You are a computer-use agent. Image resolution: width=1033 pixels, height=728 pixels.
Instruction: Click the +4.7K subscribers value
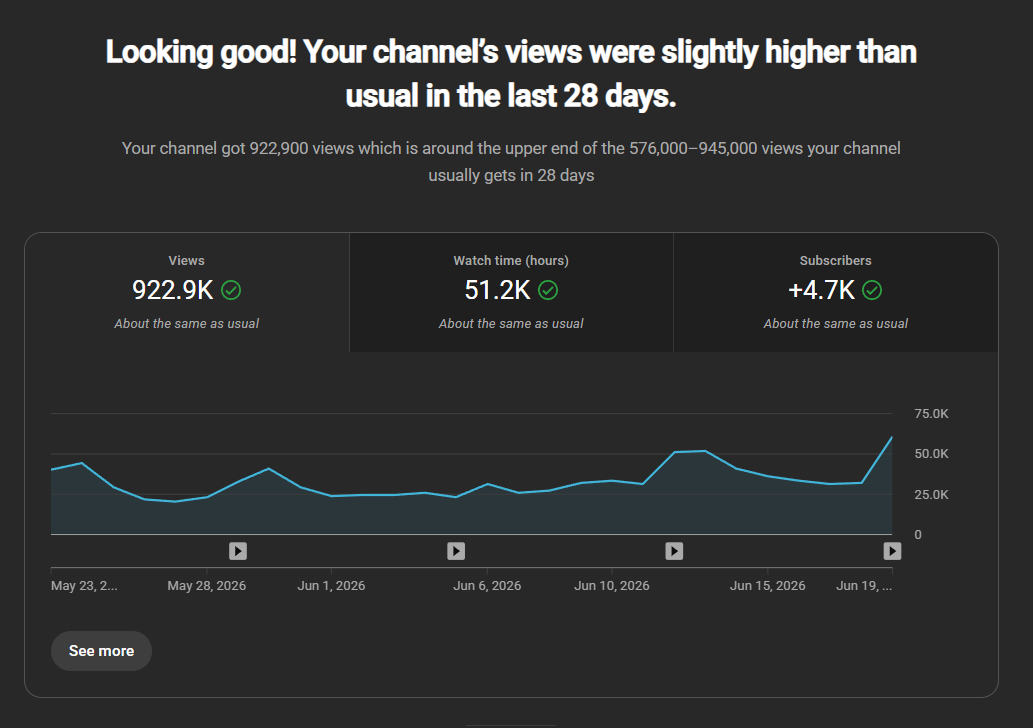pos(822,290)
